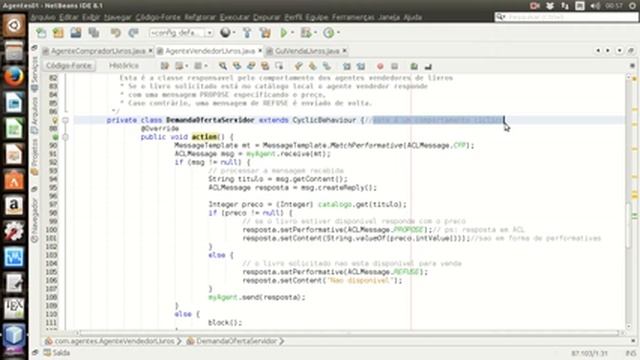This screenshot has height=360, width=640.
Task: Open dropdown arrow beside Run Project icon
Action: pyautogui.click(x=292, y=33)
